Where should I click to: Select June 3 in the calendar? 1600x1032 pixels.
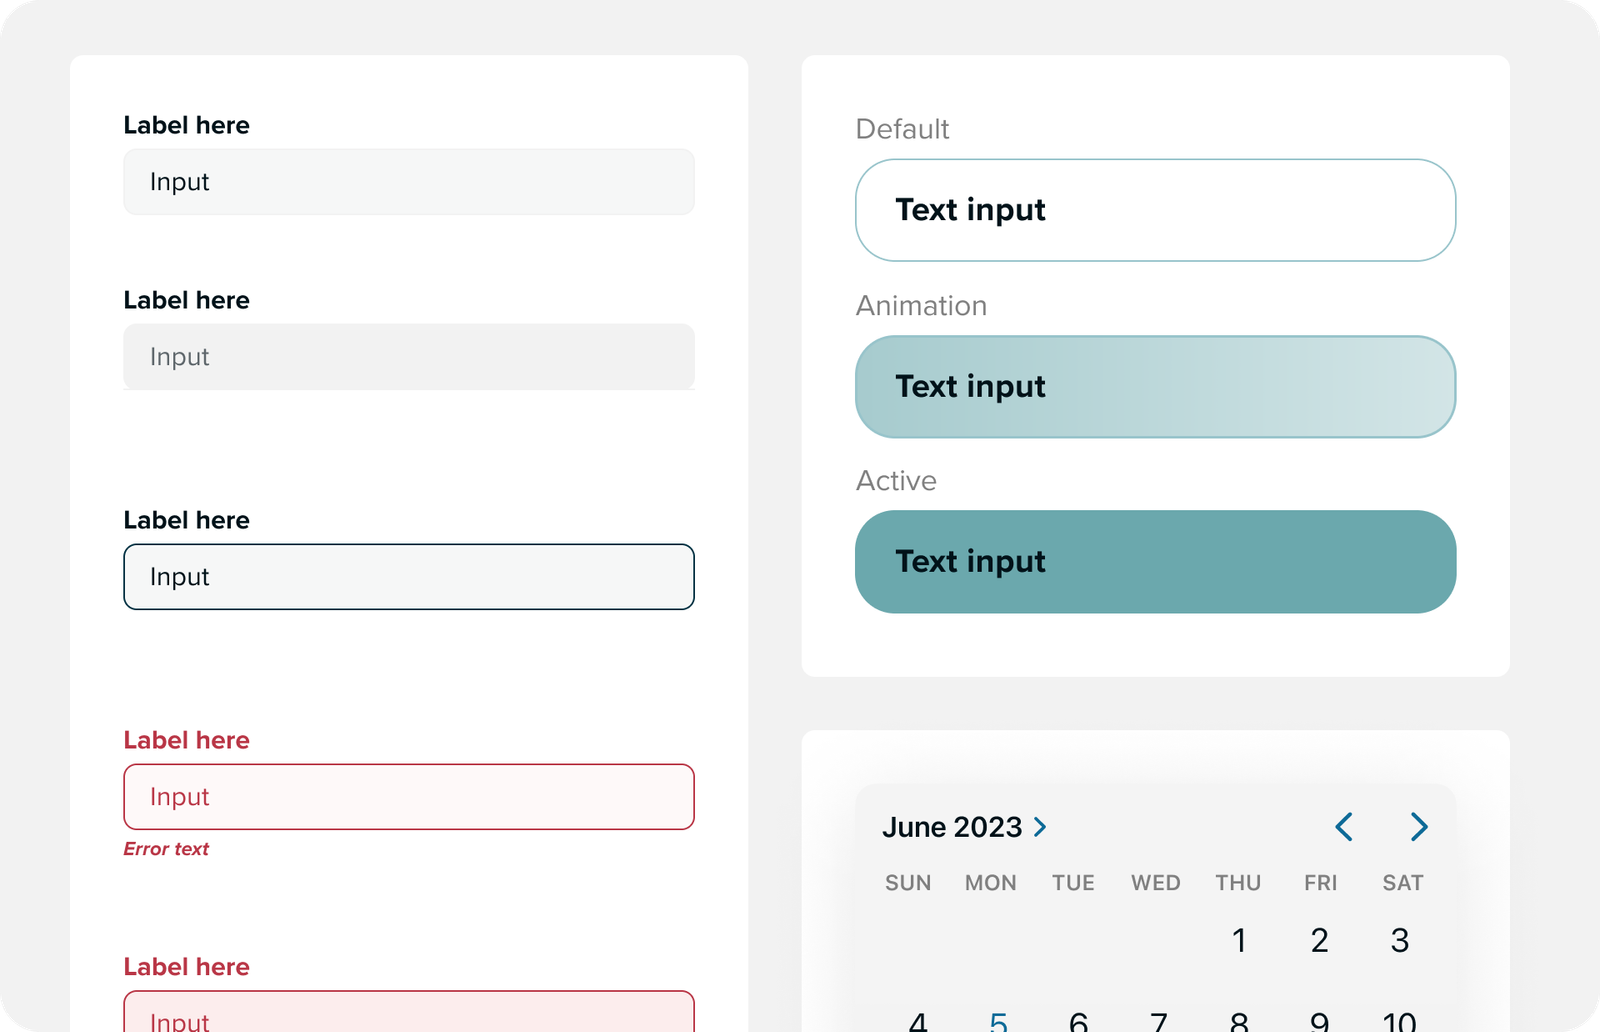coord(1400,940)
